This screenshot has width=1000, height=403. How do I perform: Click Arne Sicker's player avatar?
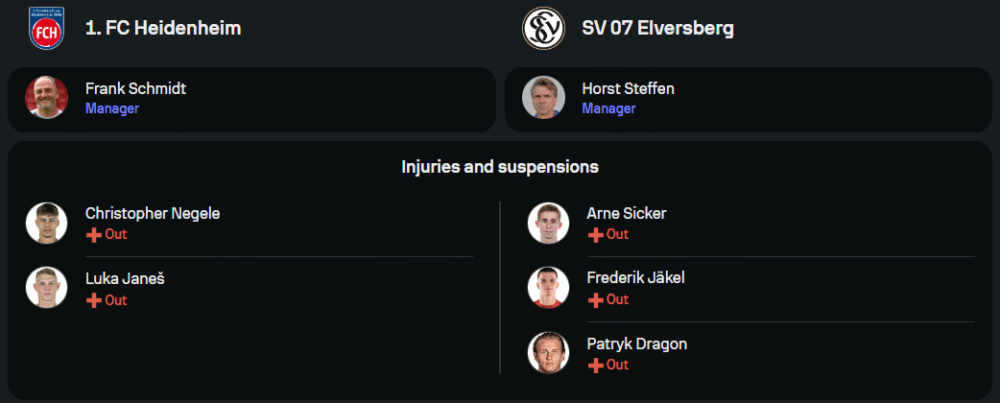pos(548,223)
